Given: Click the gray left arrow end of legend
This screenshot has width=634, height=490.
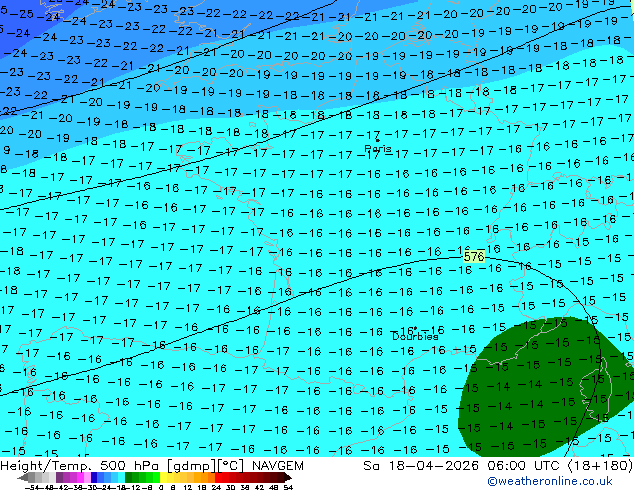Looking at the screenshot, I should (x=22, y=478).
